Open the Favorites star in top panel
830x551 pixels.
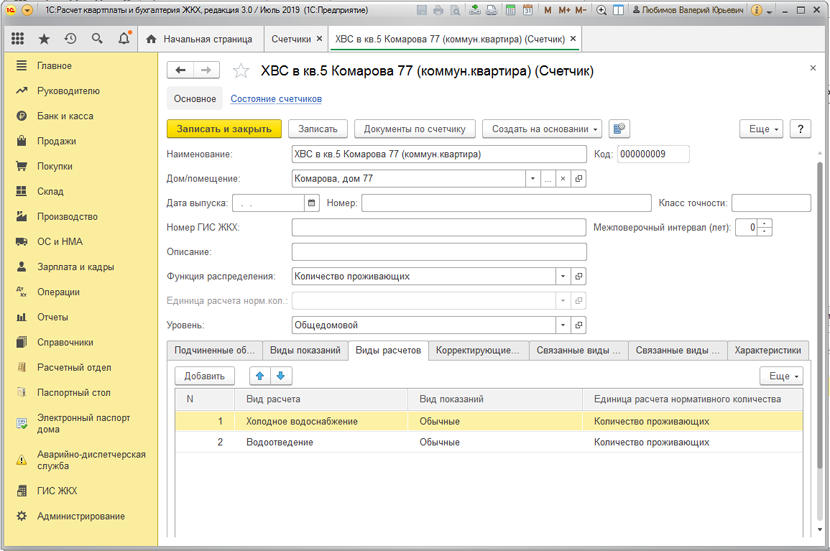pos(44,39)
